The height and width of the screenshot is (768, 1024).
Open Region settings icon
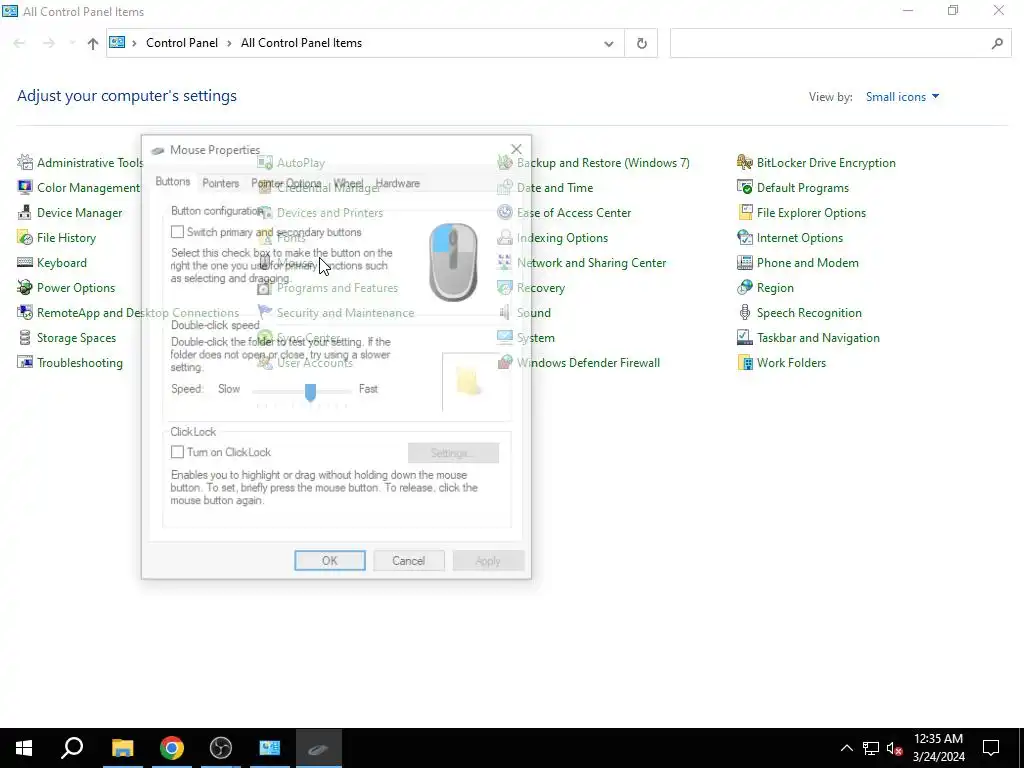(x=744, y=287)
